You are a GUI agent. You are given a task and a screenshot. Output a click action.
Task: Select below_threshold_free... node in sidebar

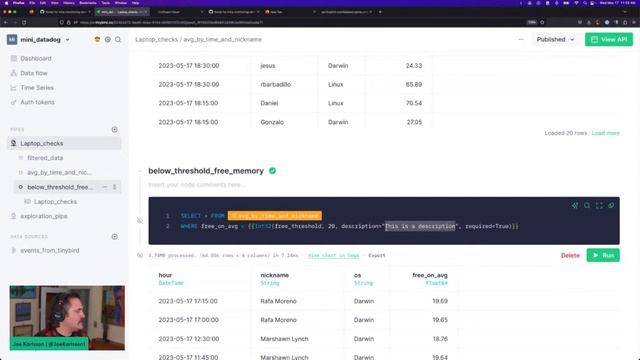pyautogui.click(x=60, y=187)
